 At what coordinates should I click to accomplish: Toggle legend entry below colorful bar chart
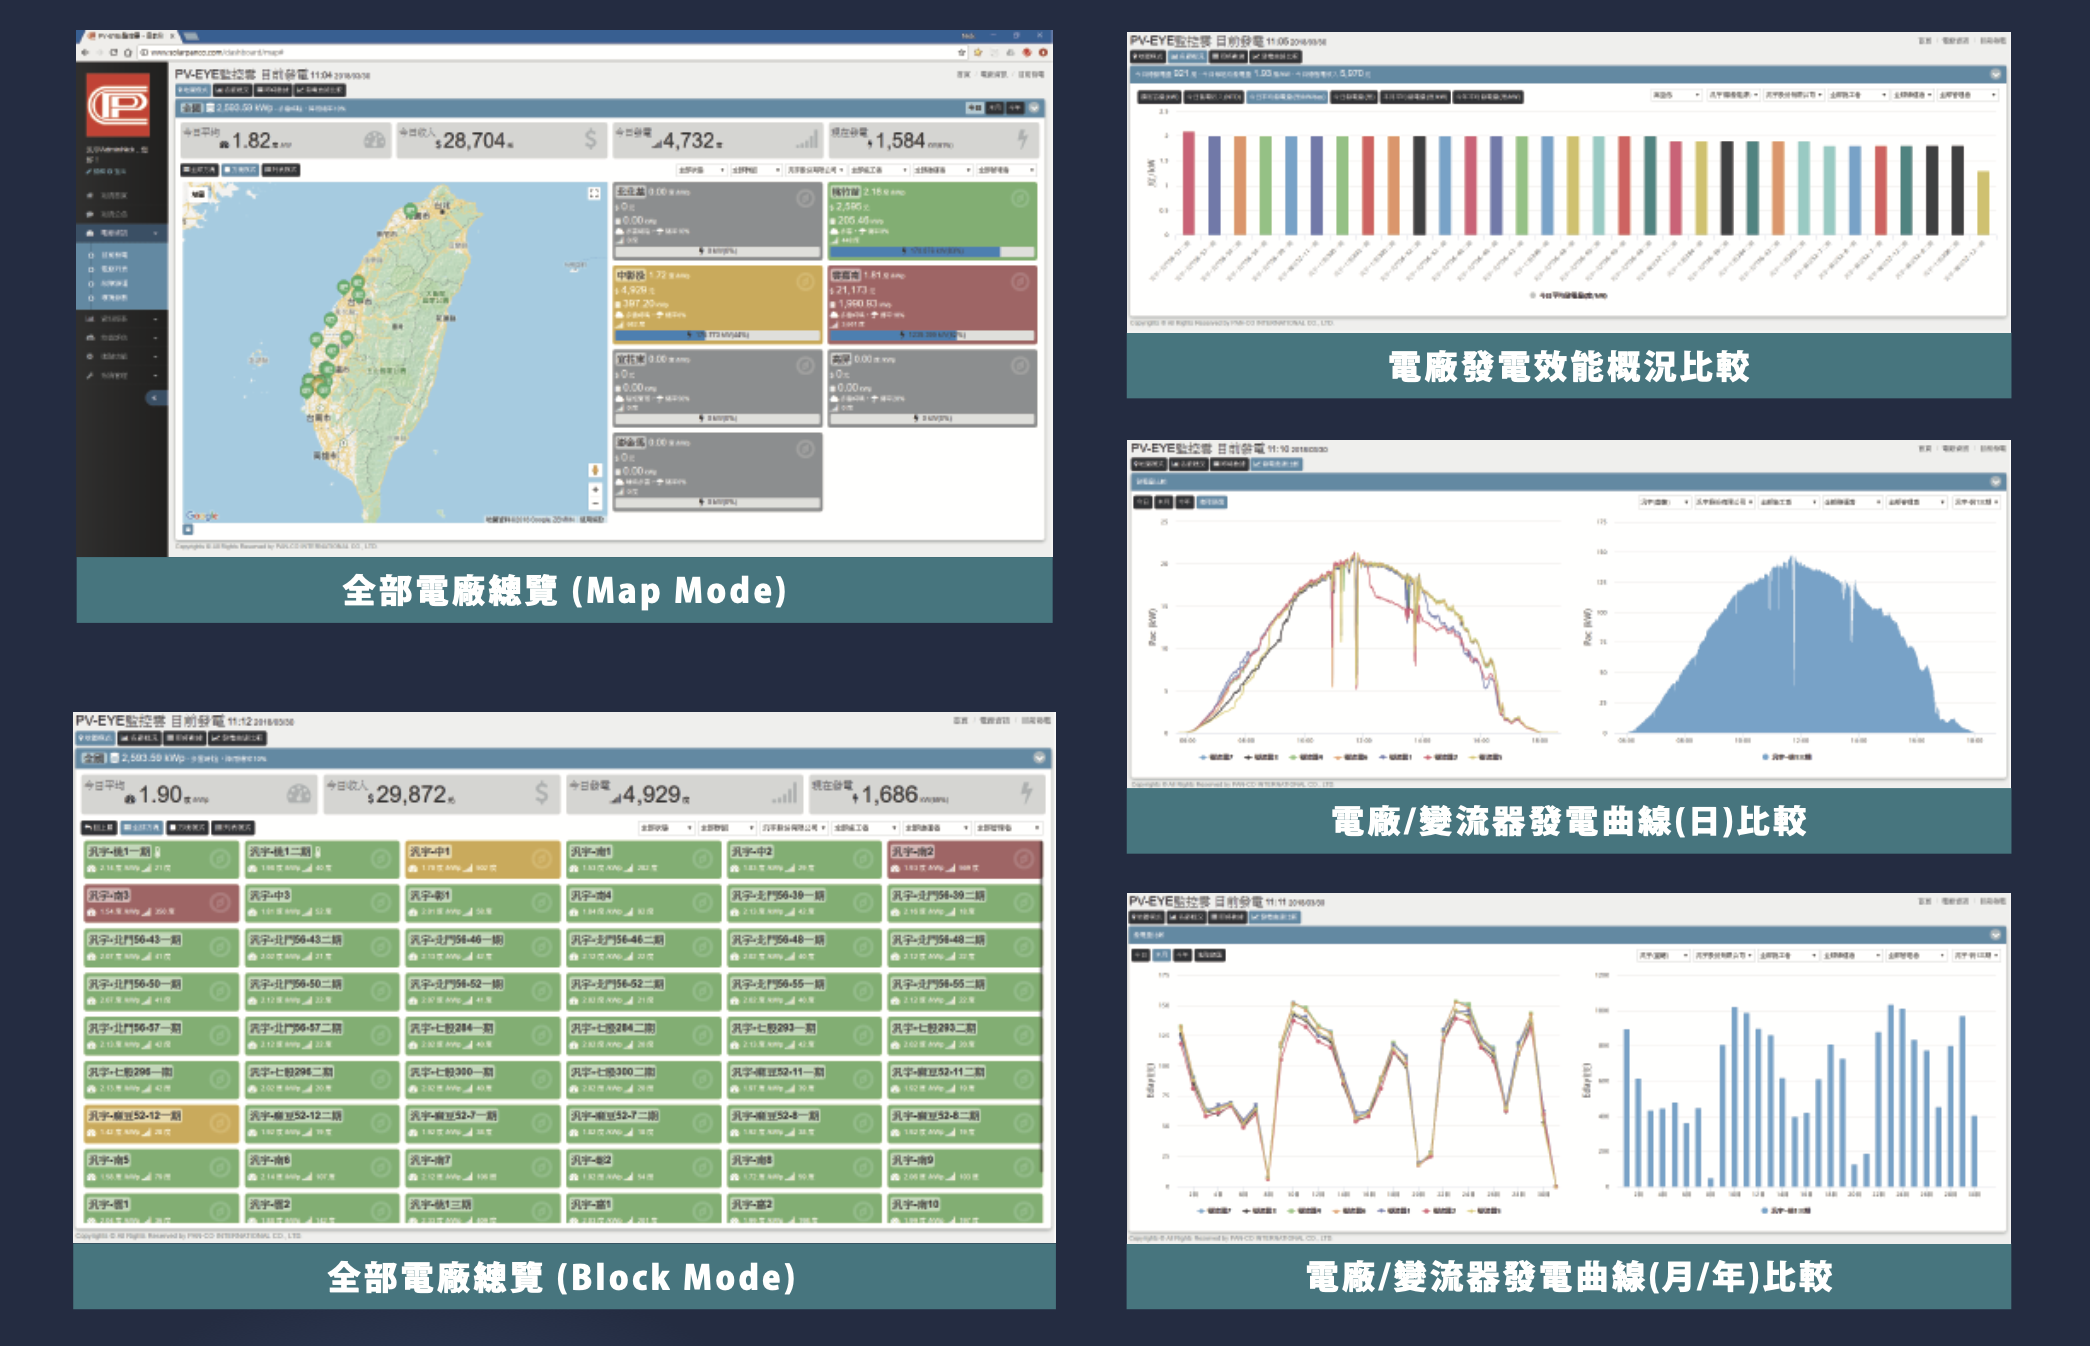coord(1568,296)
